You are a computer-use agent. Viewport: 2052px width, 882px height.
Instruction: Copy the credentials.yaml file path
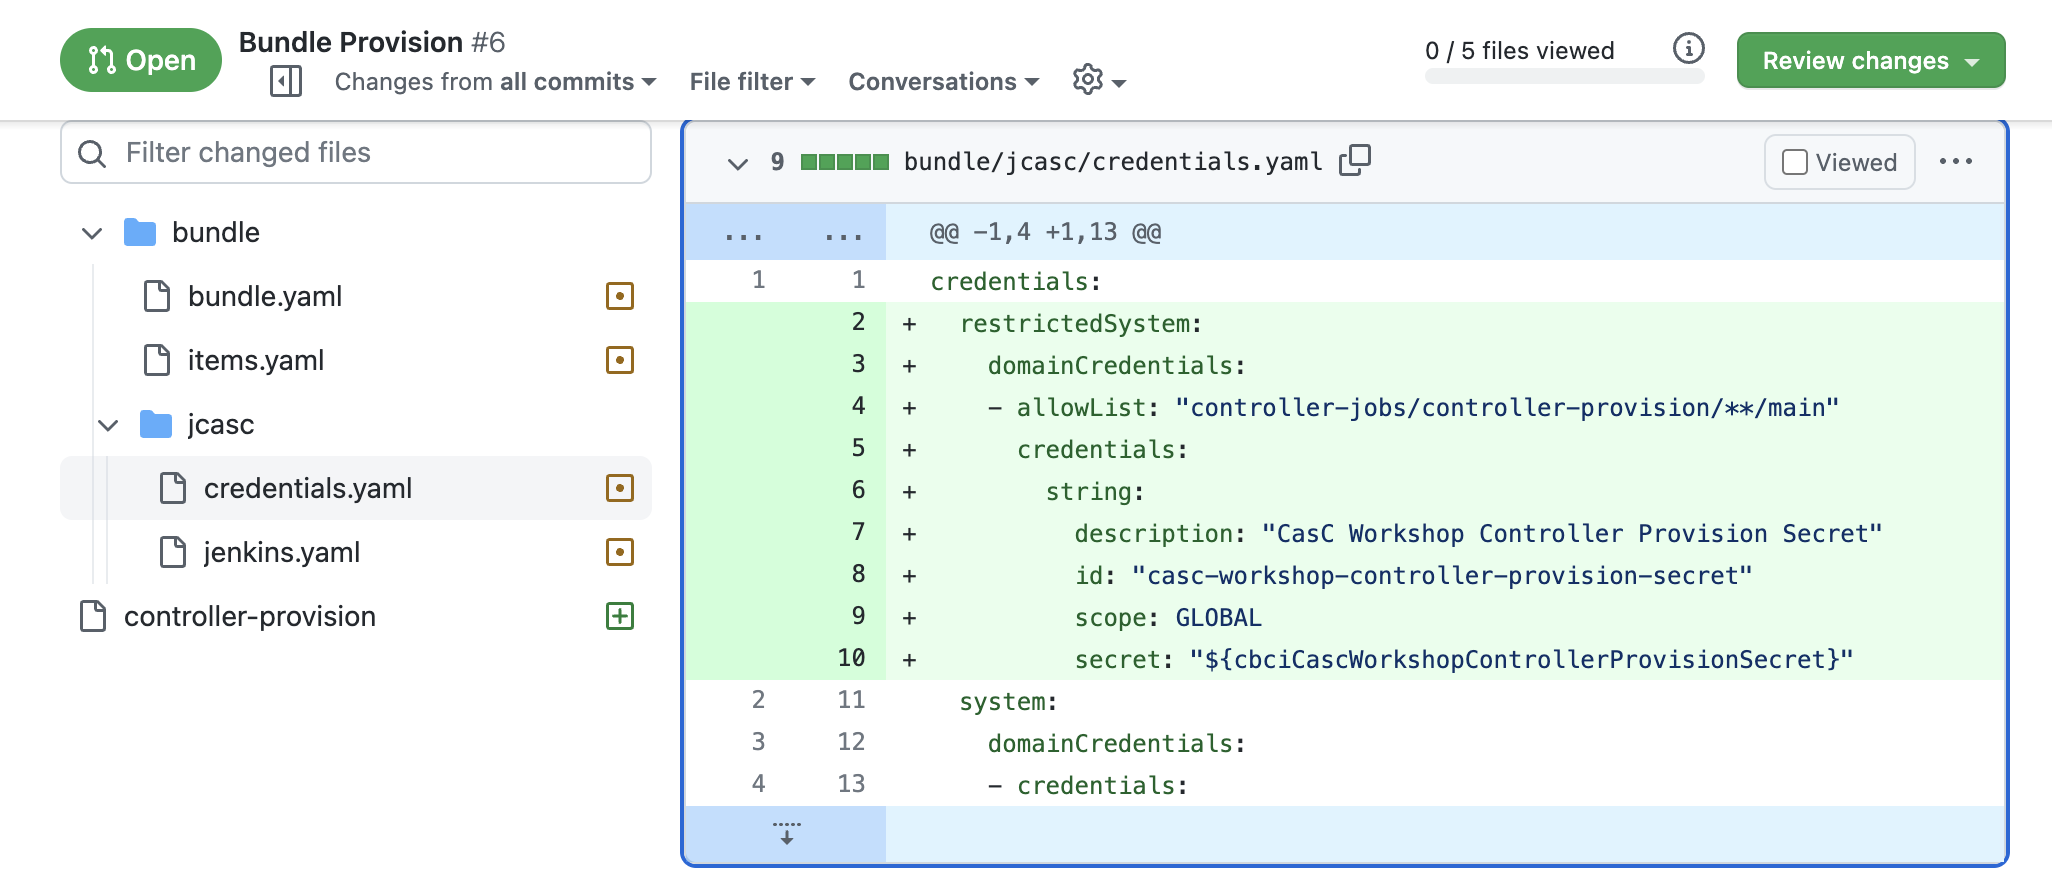click(x=1355, y=160)
